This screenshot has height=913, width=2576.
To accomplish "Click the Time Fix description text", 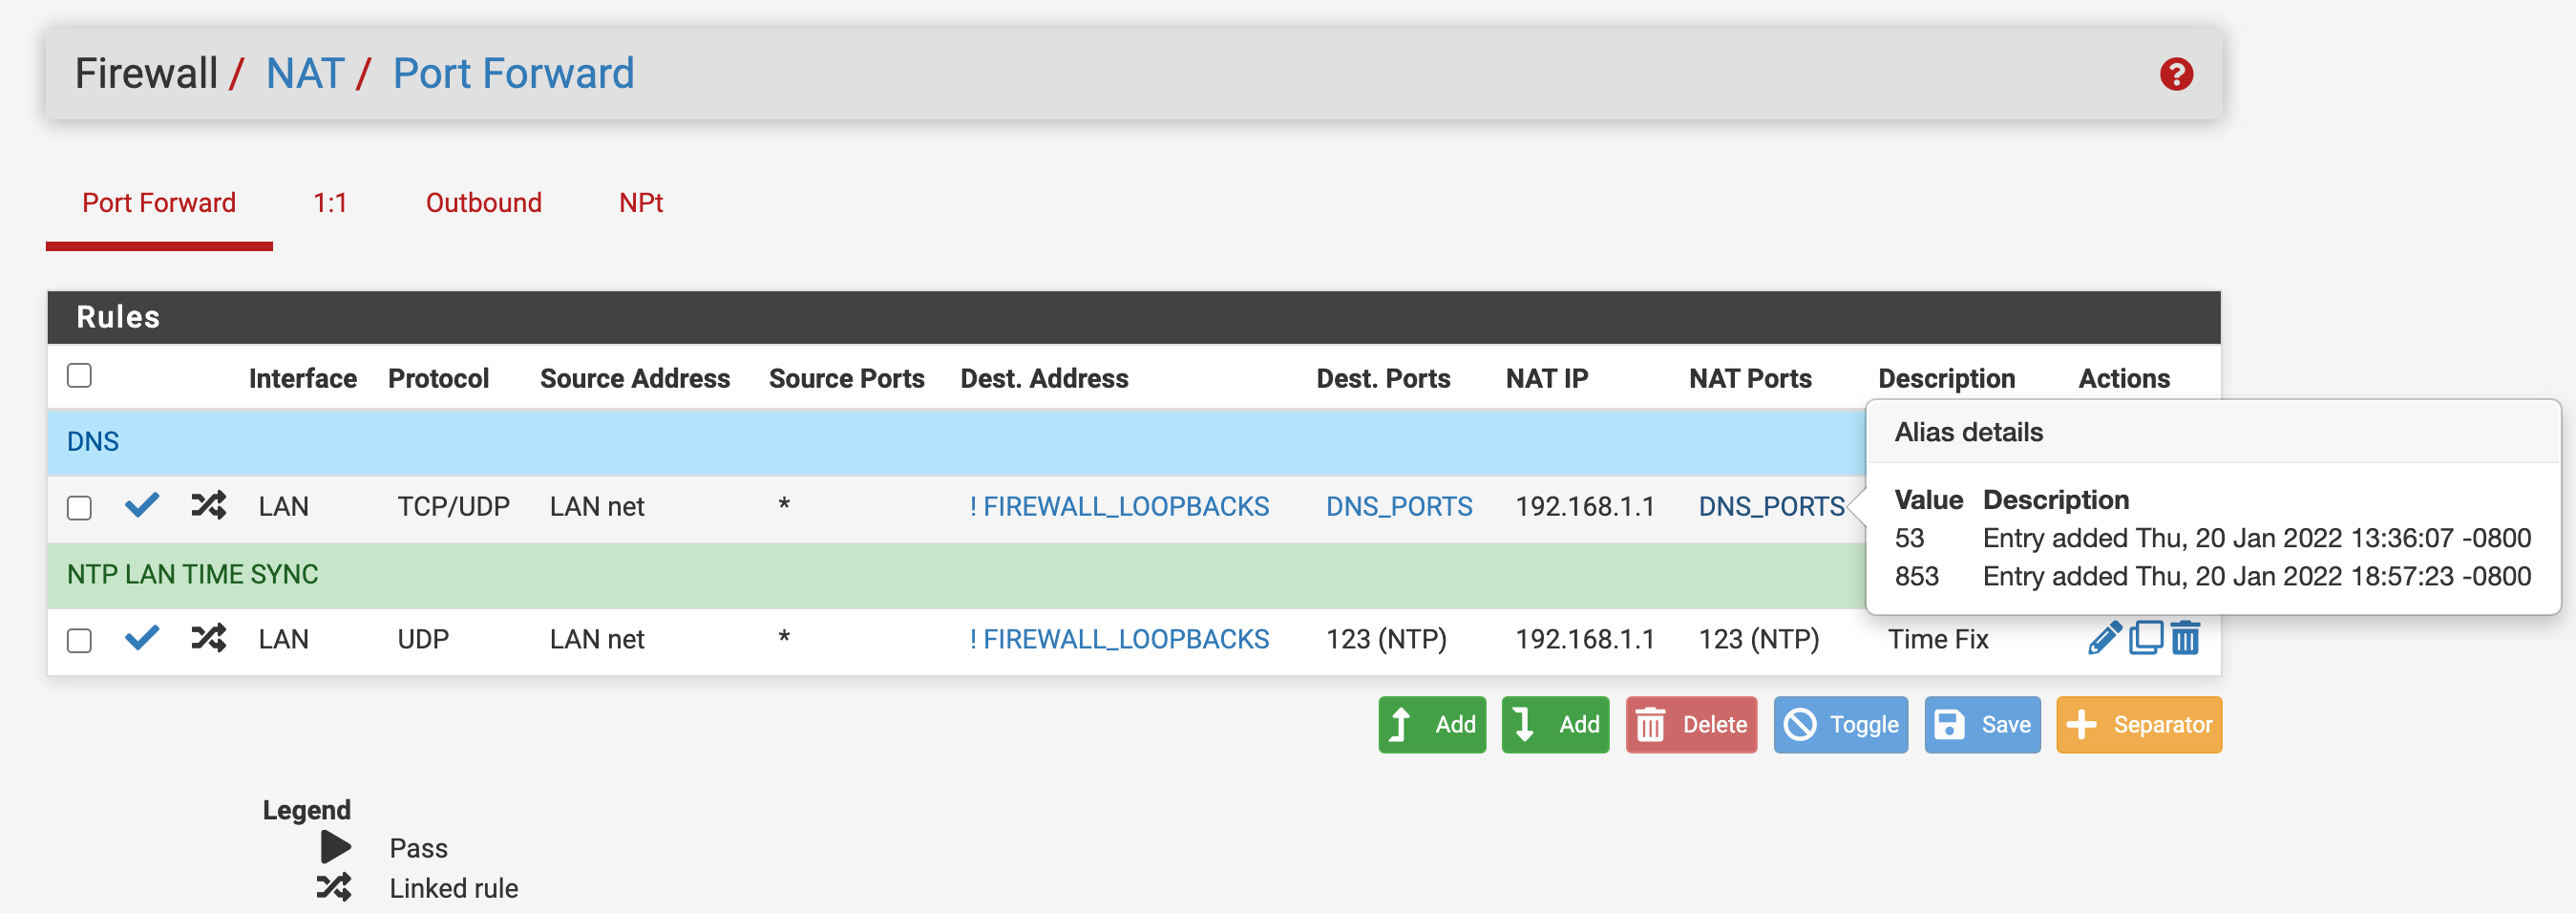I will tap(1938, 638).
